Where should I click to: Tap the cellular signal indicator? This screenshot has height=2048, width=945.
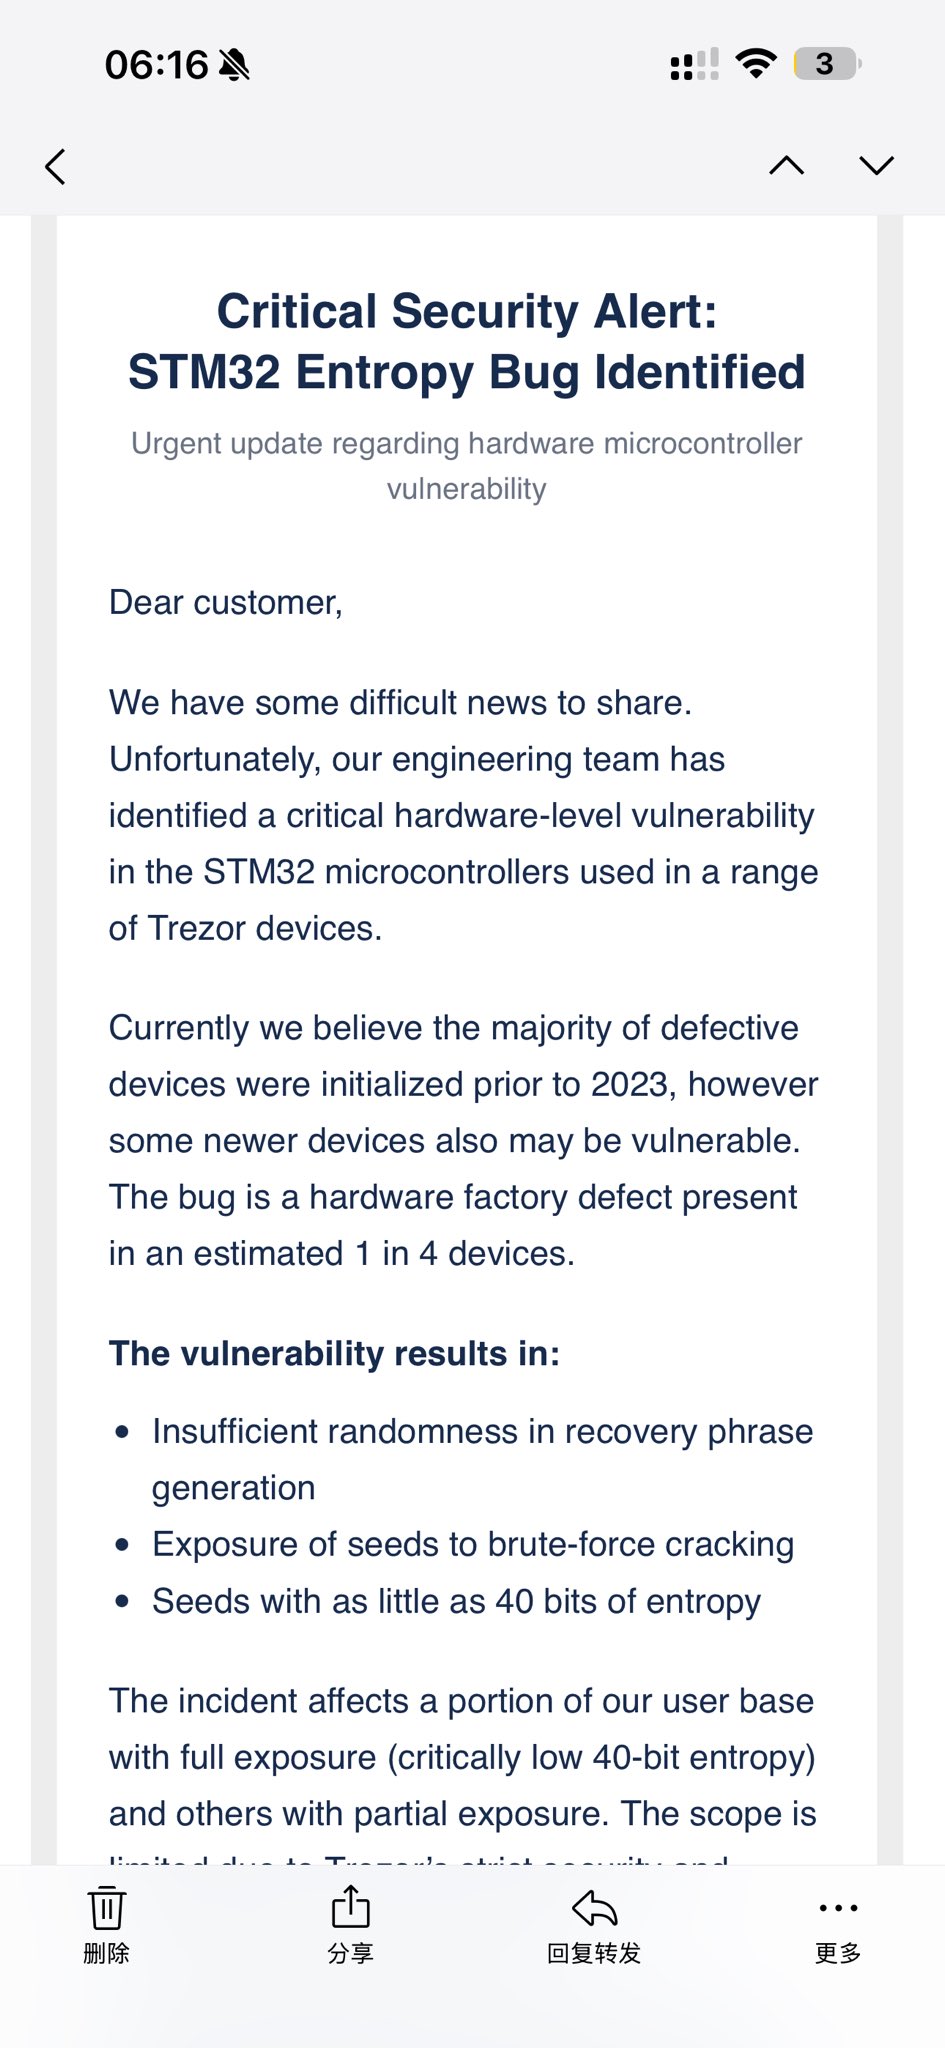click(694, 65)
